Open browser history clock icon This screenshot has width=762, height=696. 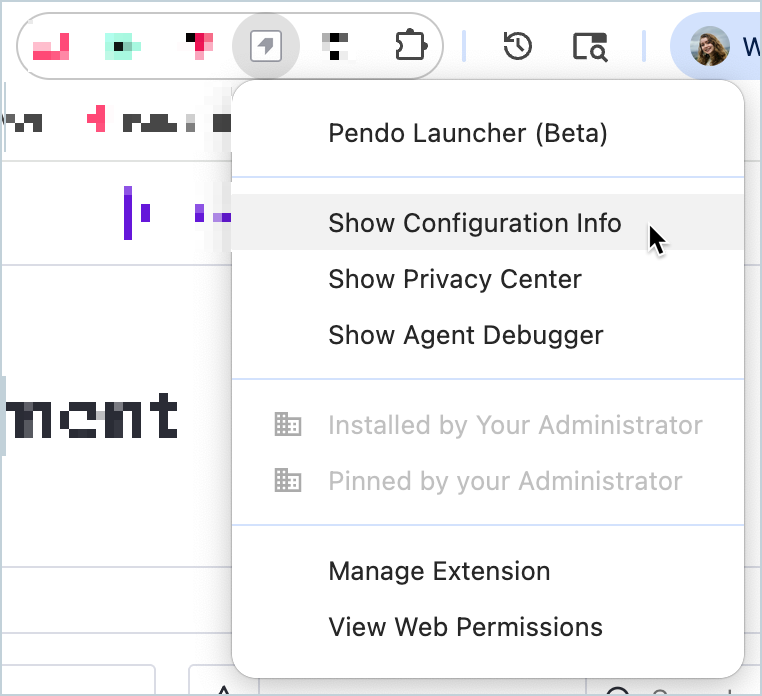pyautogui.click(x=518, y=46)
